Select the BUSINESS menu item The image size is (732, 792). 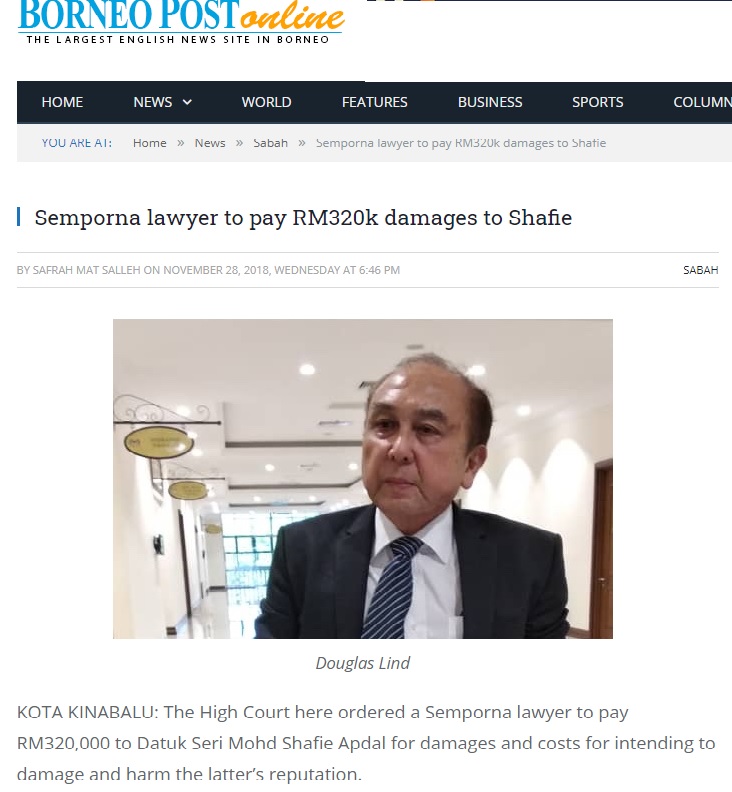490,102
